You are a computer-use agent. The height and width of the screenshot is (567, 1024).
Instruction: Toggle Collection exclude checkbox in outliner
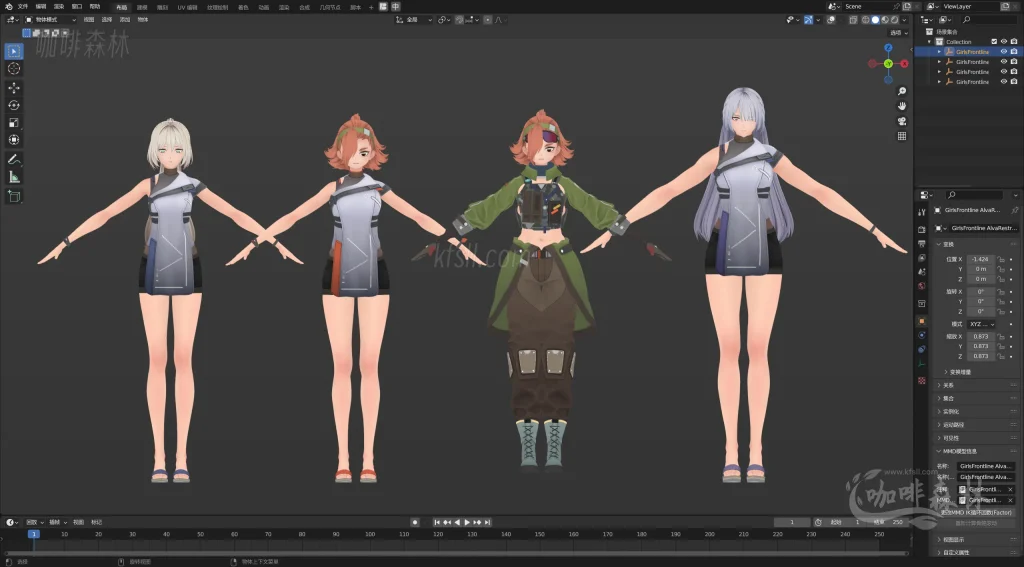coord(994,42)
